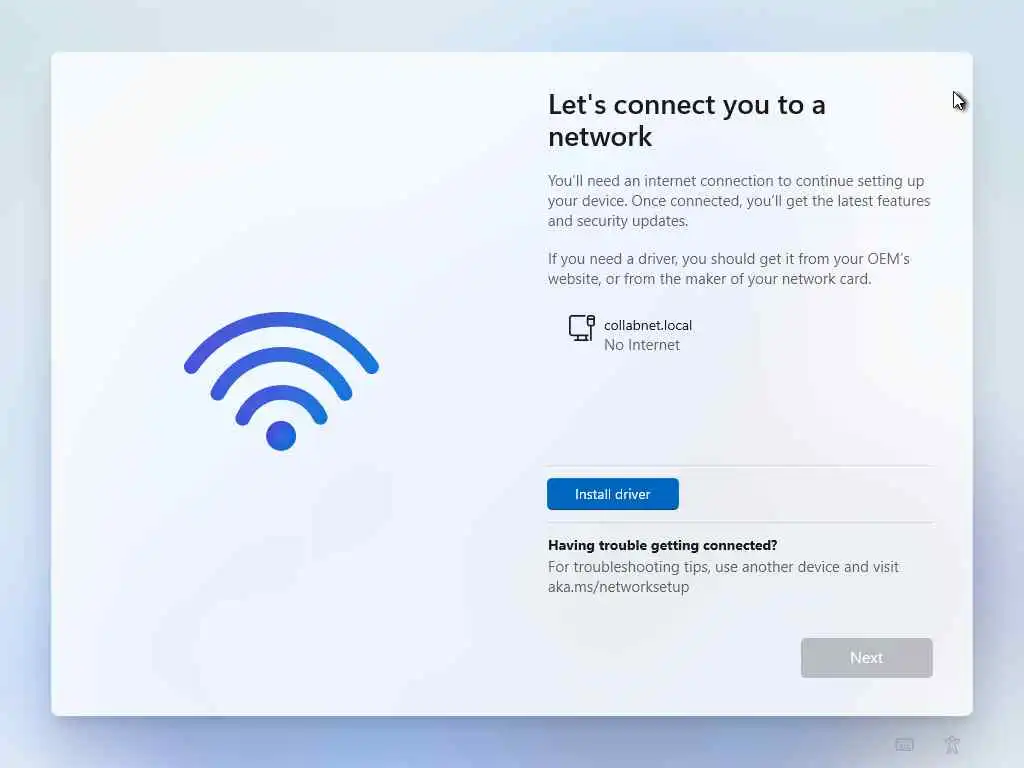Click the wired network computer icon

click(581, 328)
